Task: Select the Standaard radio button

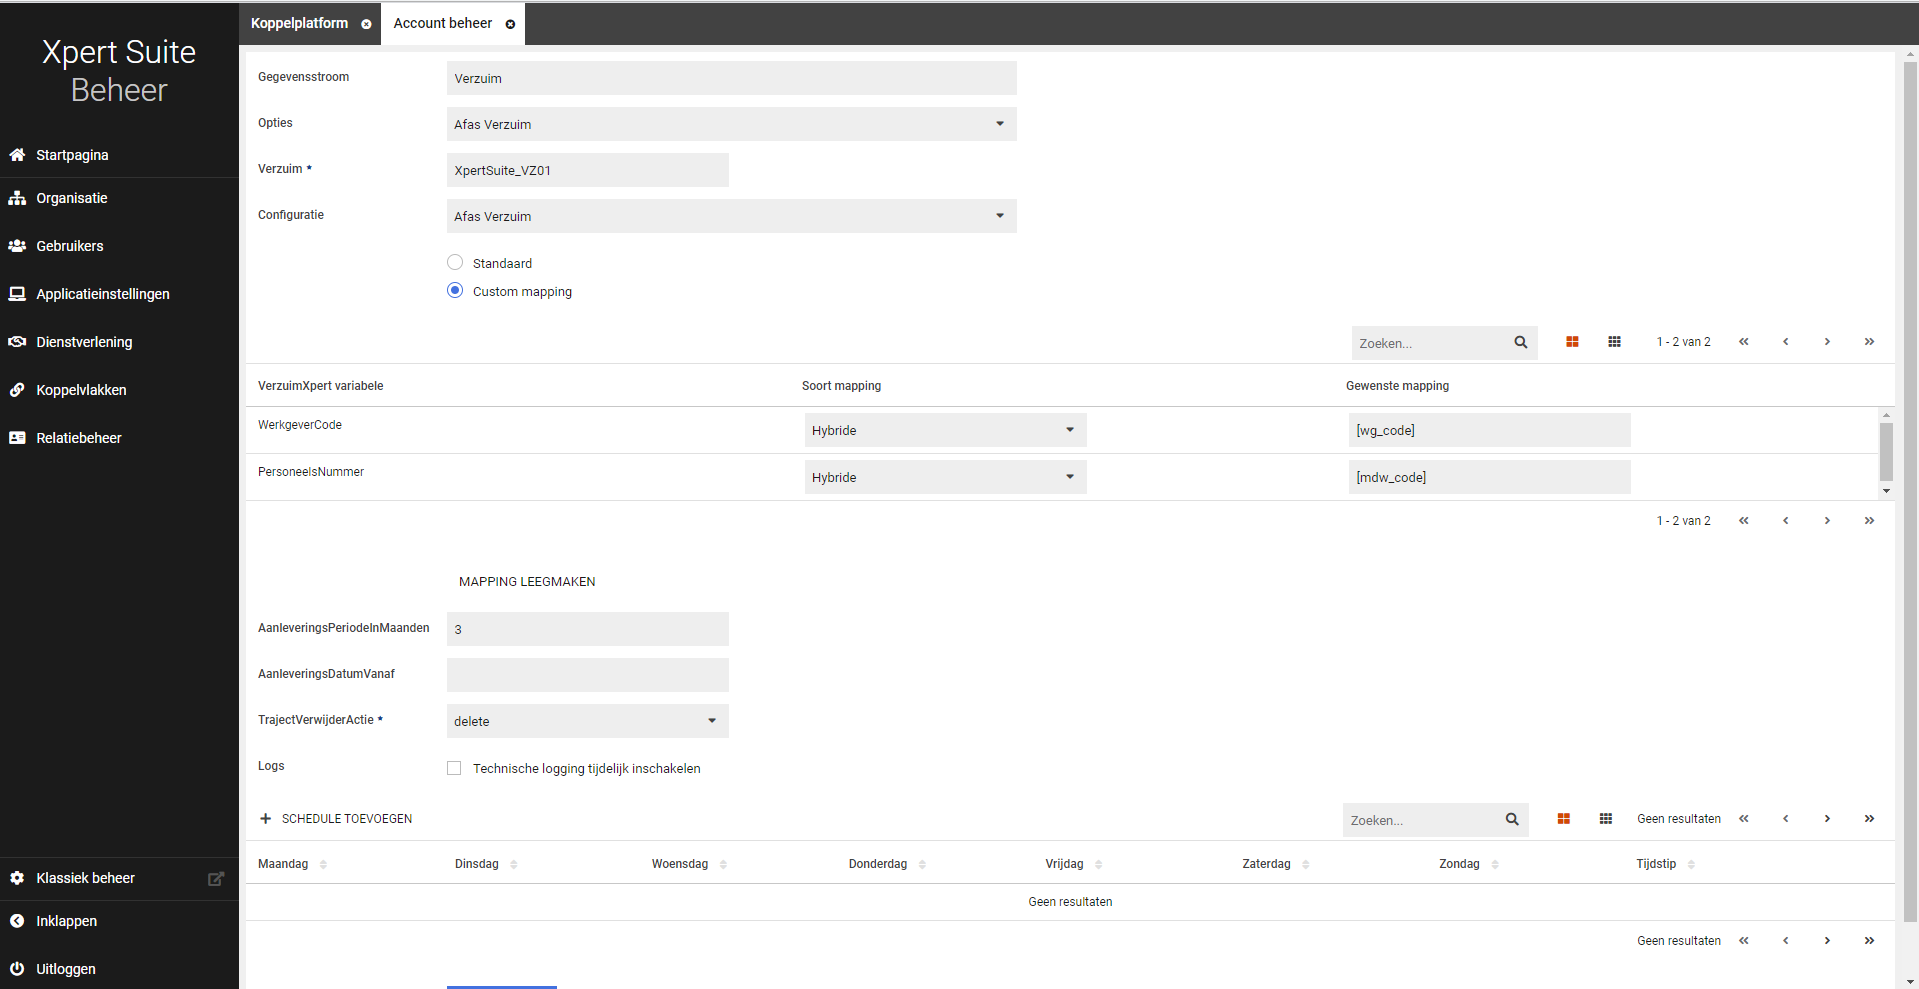Action: 455,263
